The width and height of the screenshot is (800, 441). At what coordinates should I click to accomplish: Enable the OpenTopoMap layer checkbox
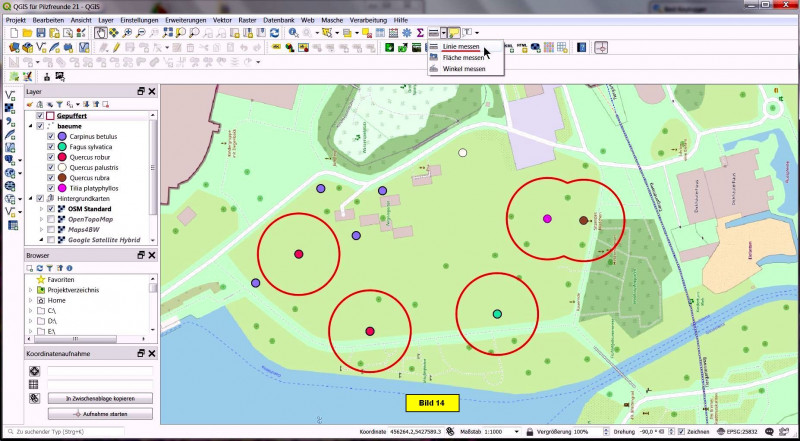pyautogui.click(x=51, y=219)
